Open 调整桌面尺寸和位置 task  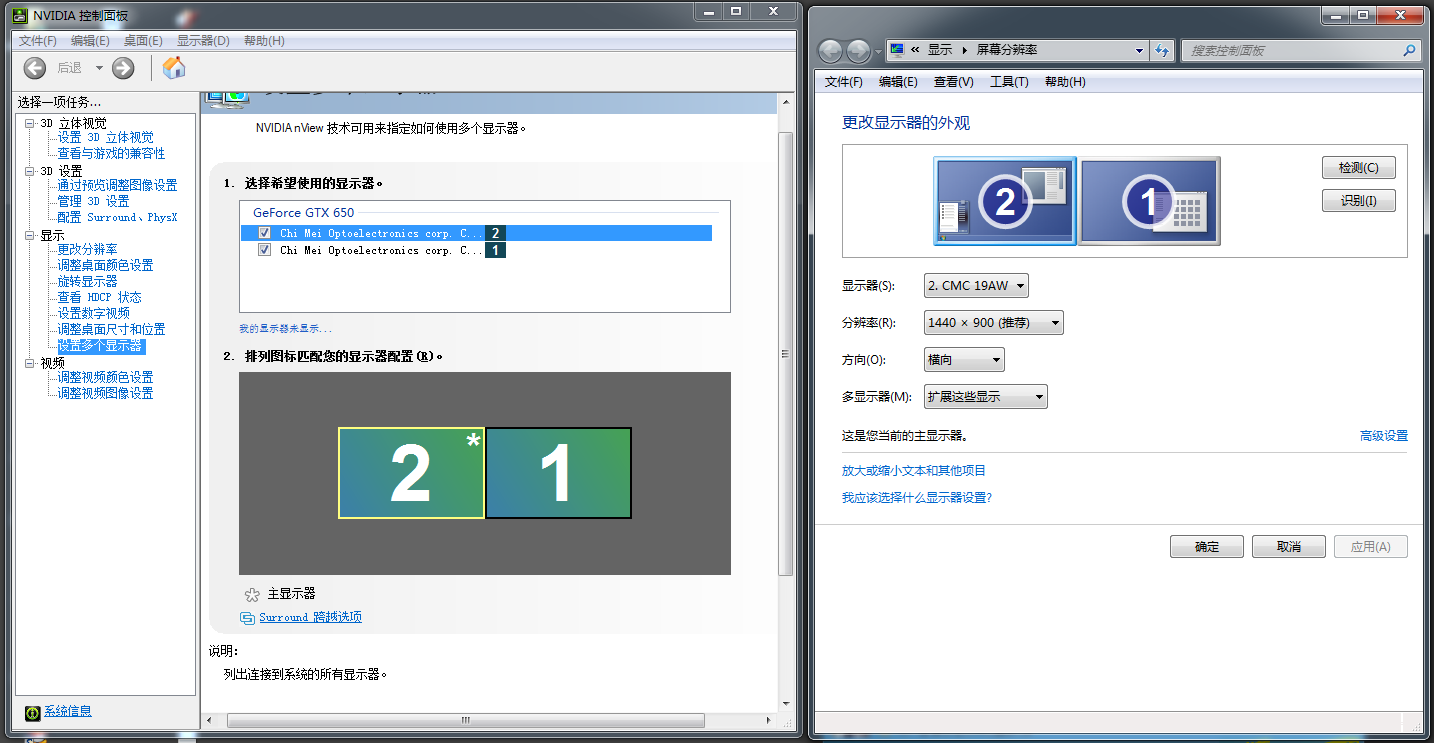(x=111, y=330)
